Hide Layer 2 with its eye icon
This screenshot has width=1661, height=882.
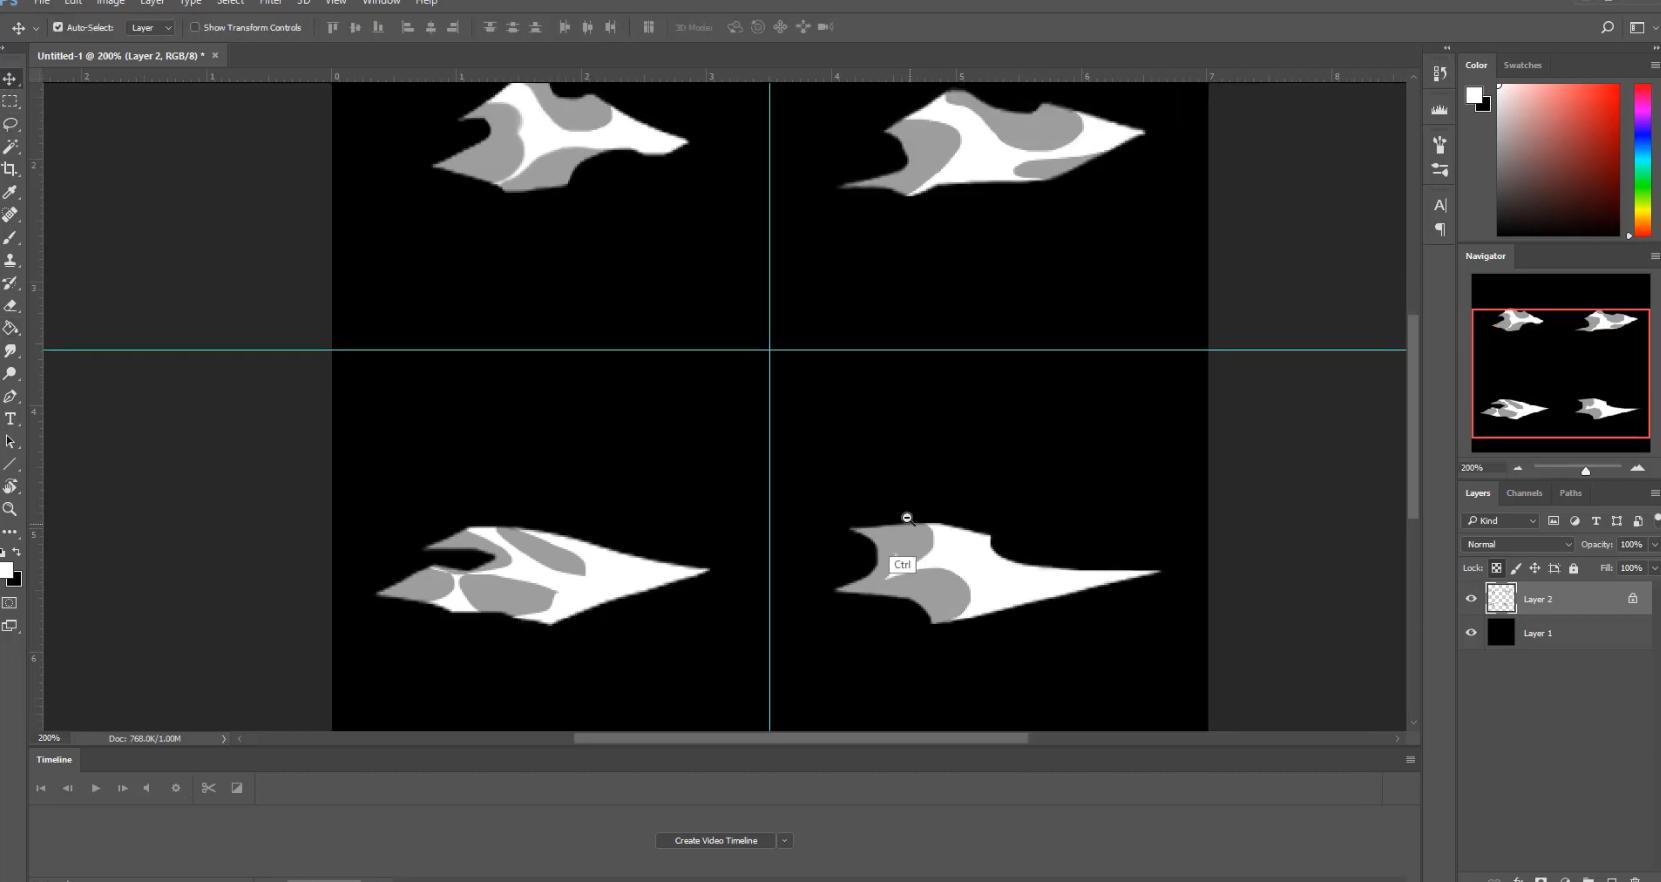tap(1471, 599)
